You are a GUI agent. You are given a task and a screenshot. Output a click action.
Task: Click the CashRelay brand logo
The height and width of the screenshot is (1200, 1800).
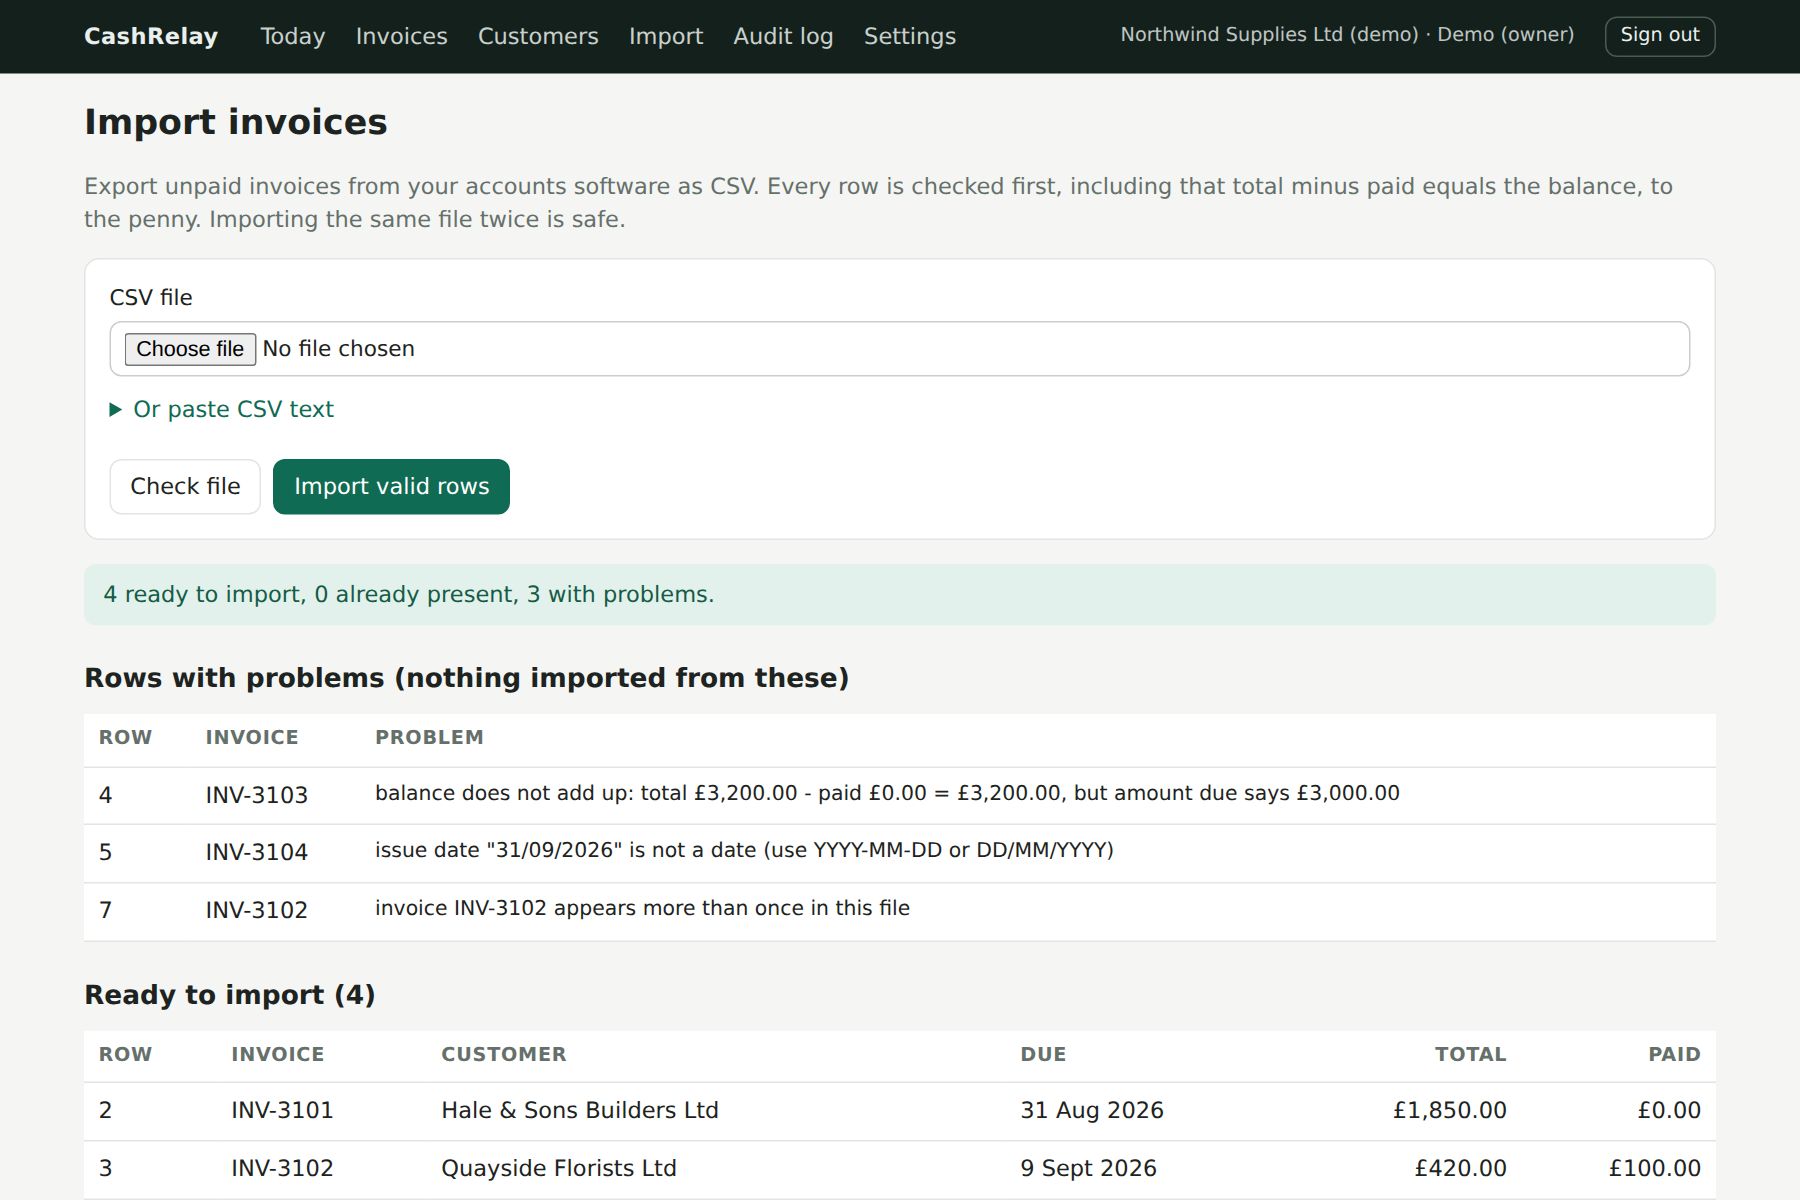pos(151,36)
